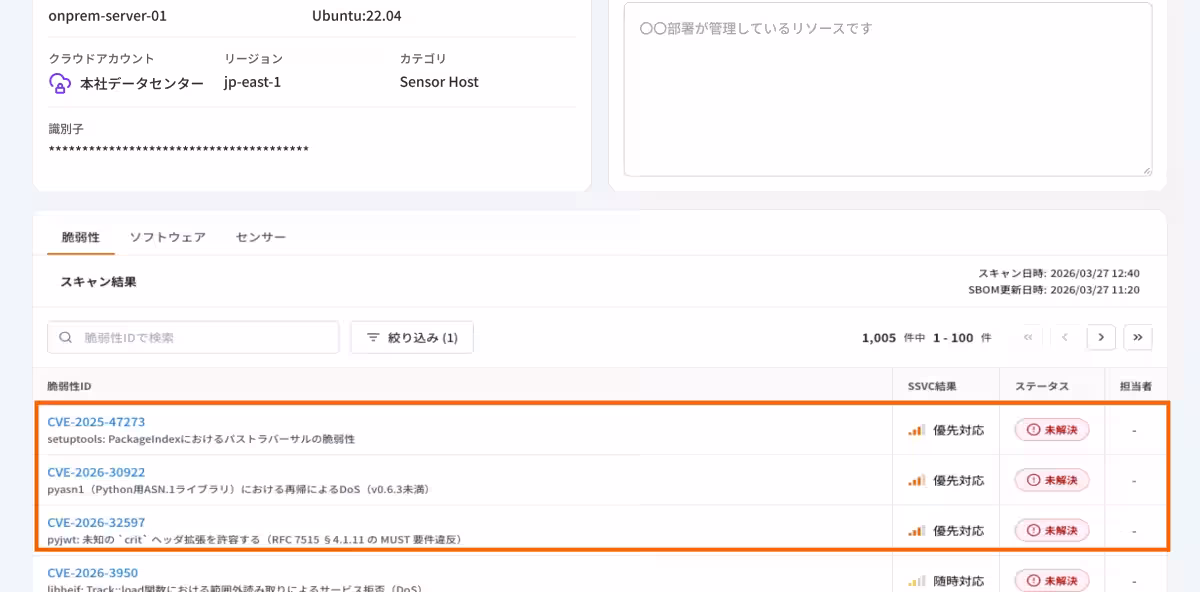This screenshot has height=592, width=1200.
Task: Click the cloud account icon beside 本社データセンター
Action: tap(60, 82)
